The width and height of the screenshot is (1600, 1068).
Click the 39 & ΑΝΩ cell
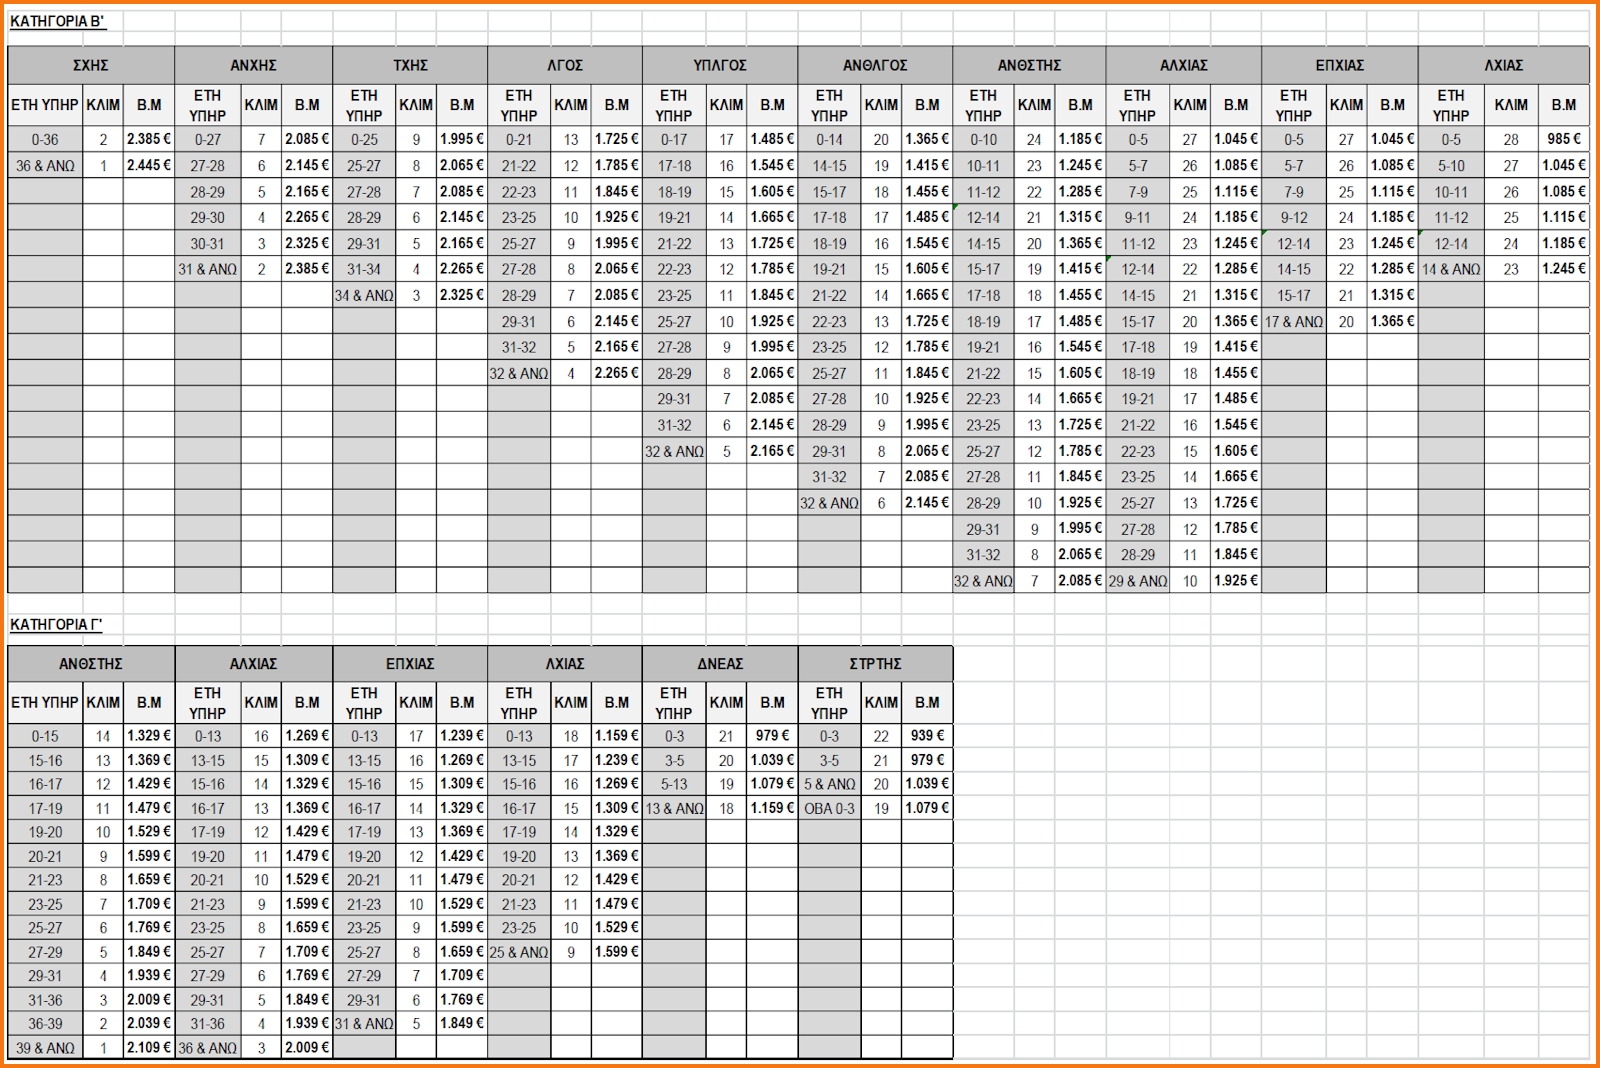(x=45, y=1047)
